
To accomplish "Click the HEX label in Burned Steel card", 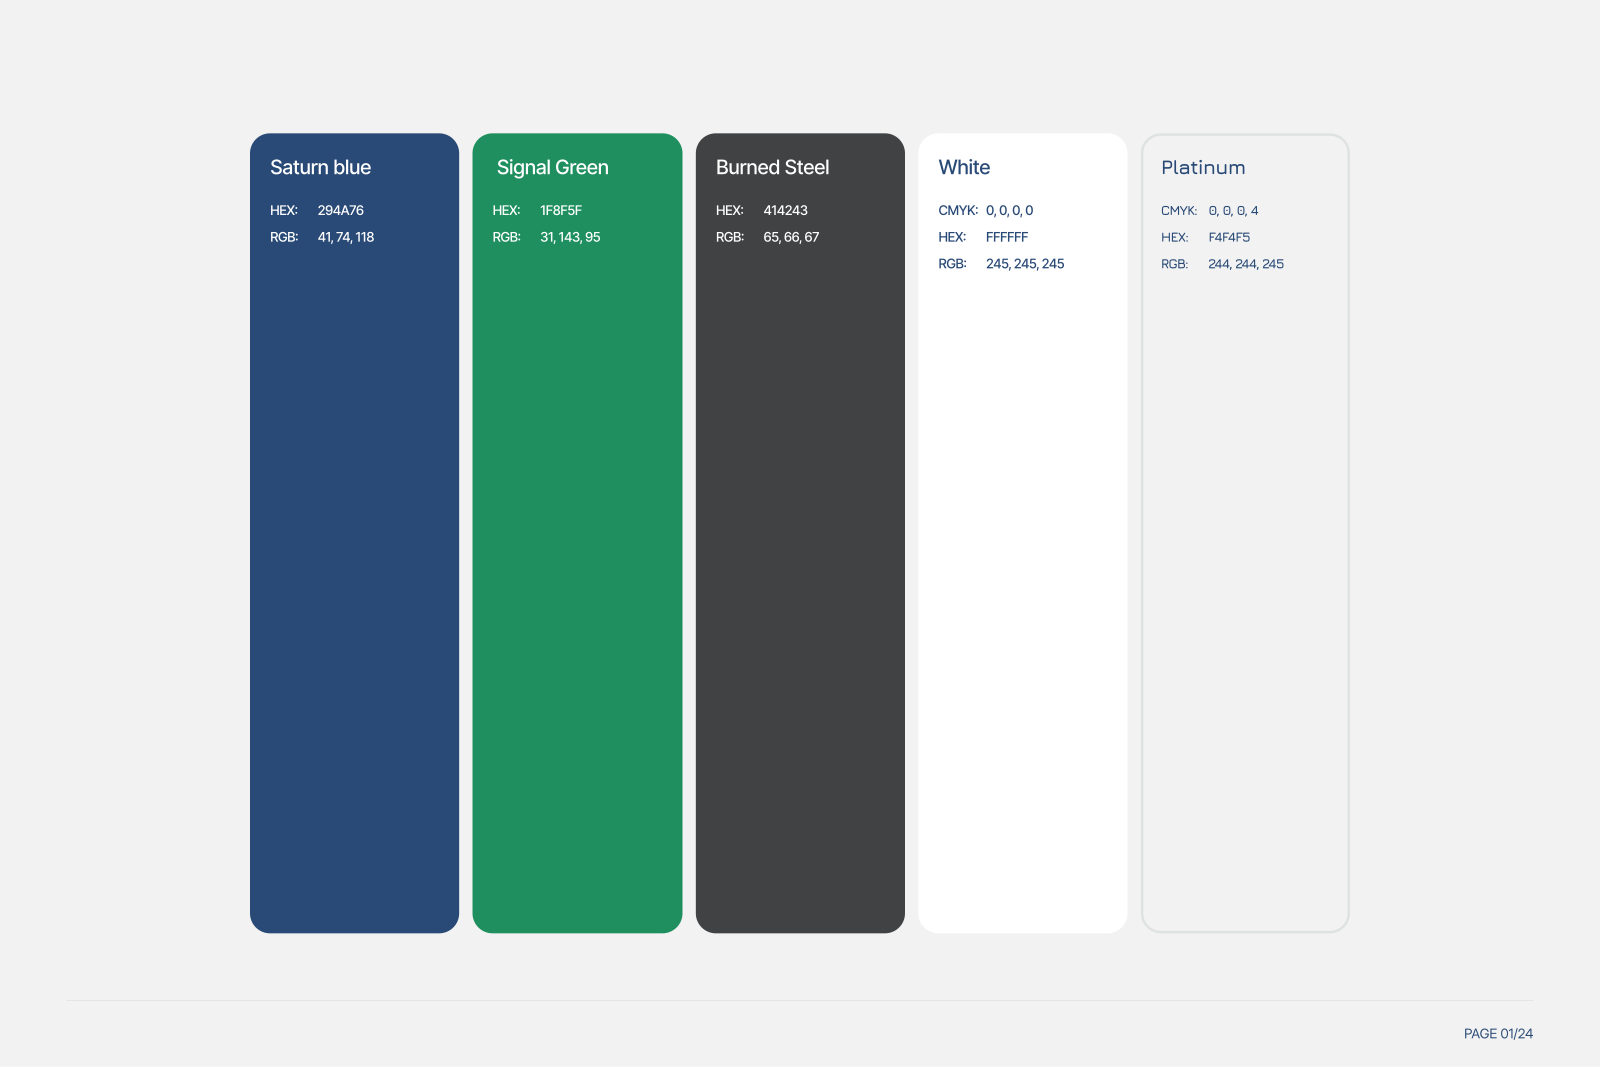I will pos(730,210).
